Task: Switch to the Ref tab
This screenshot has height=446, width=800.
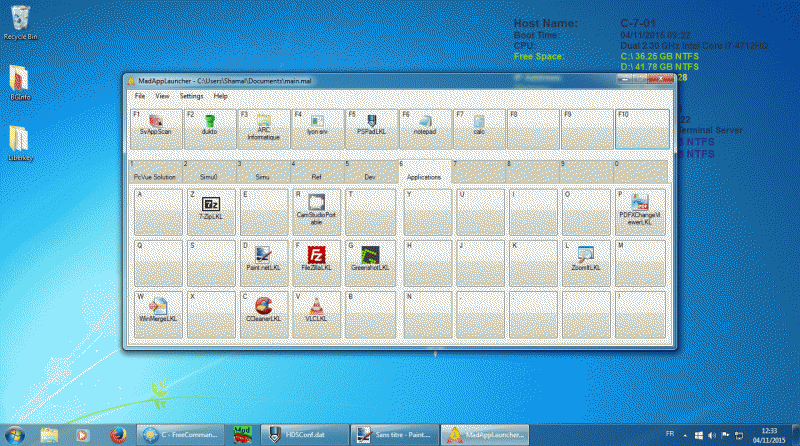Action: (316, 171)
